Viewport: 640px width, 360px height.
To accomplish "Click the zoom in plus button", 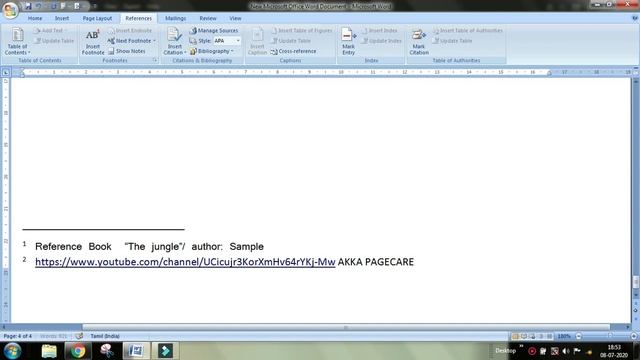I will [x=634, y=336].
